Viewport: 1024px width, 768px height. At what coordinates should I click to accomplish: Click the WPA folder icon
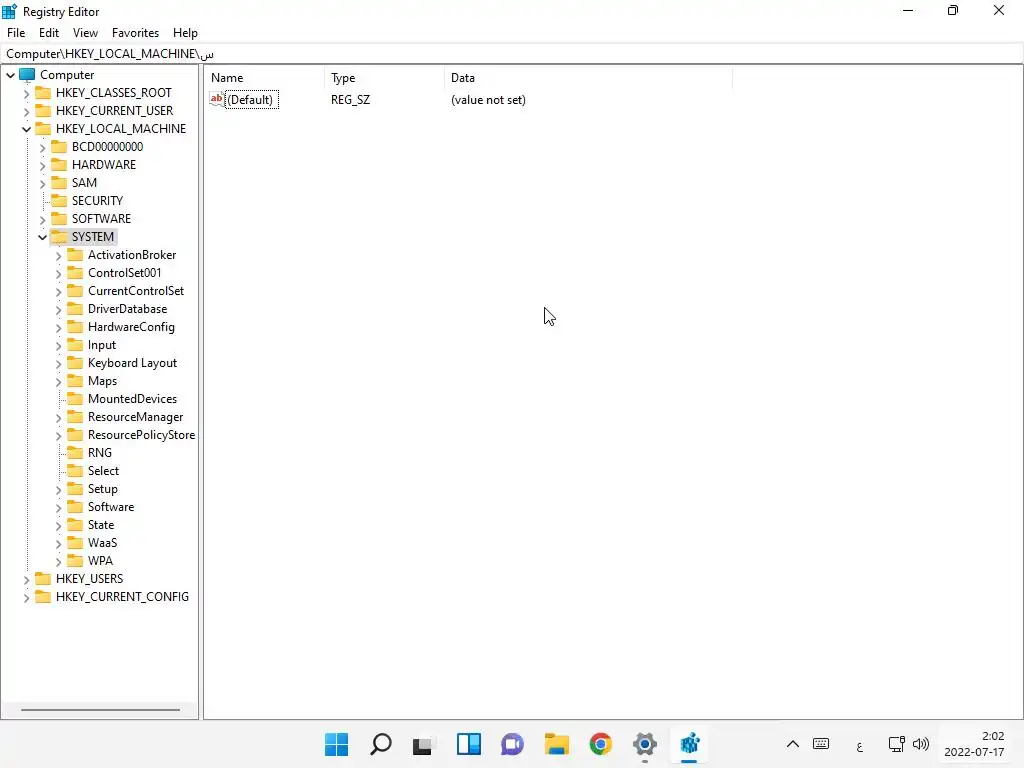75,560
